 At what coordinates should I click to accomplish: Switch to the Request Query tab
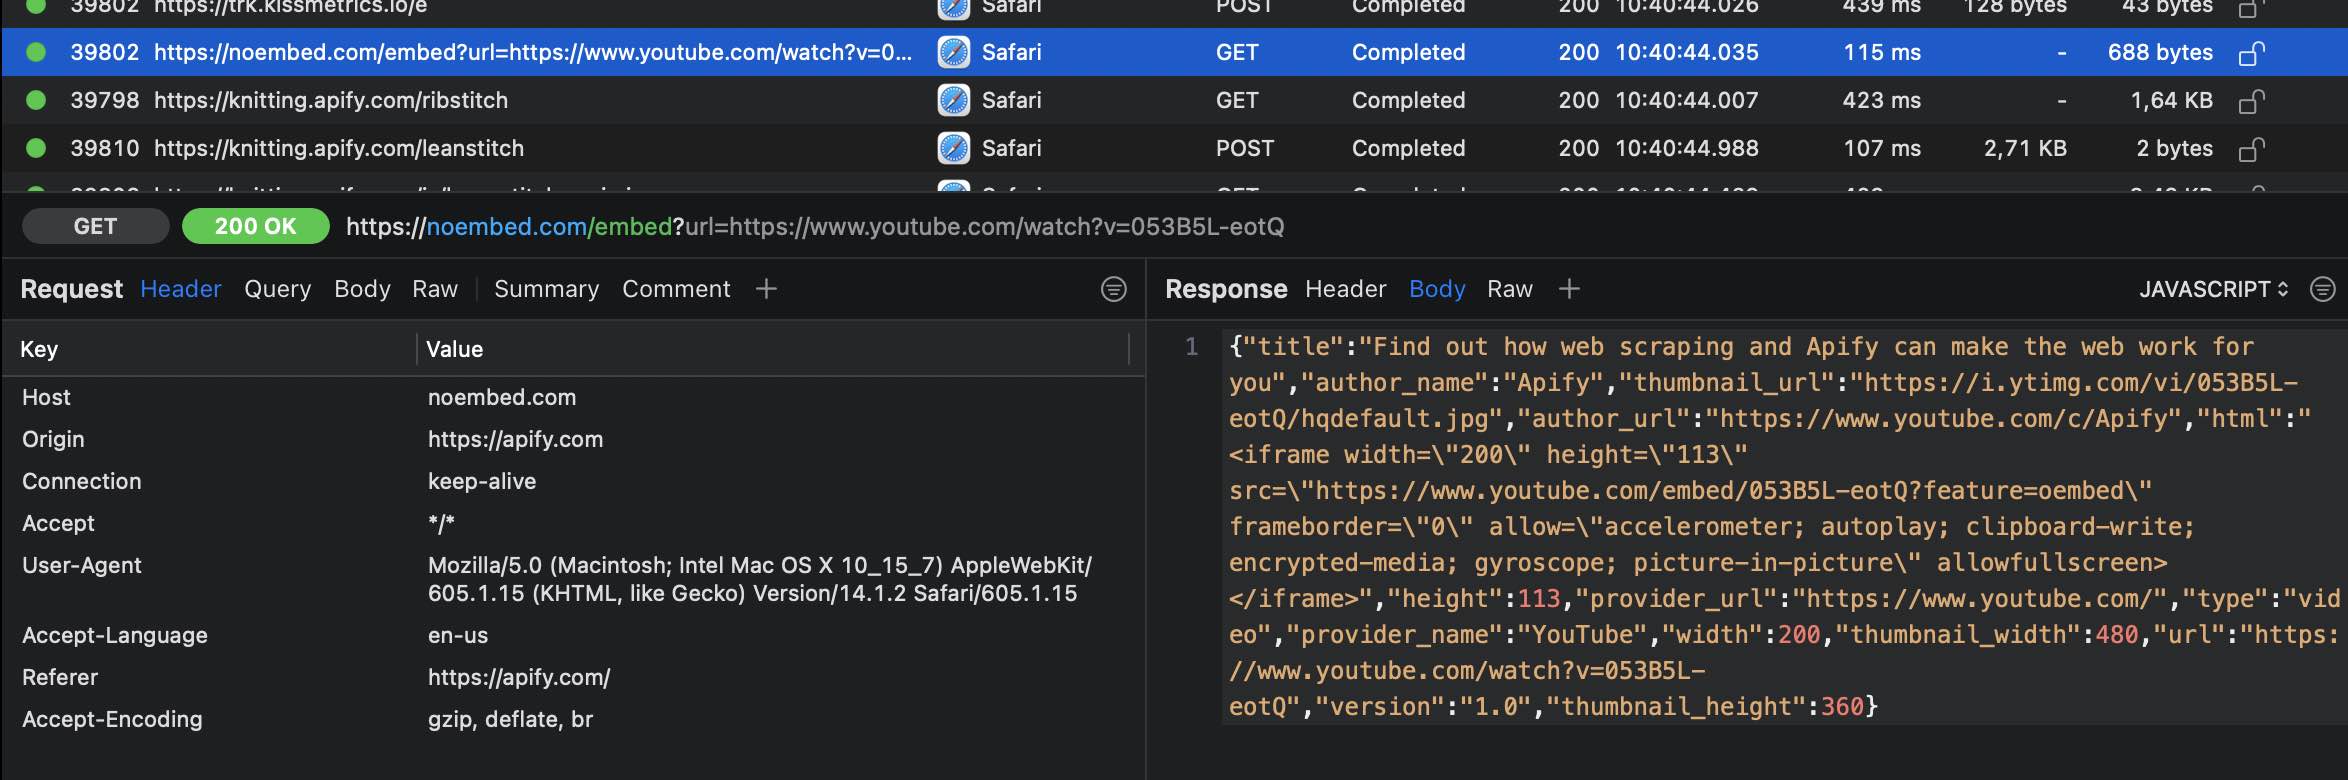tap(277, 289)
